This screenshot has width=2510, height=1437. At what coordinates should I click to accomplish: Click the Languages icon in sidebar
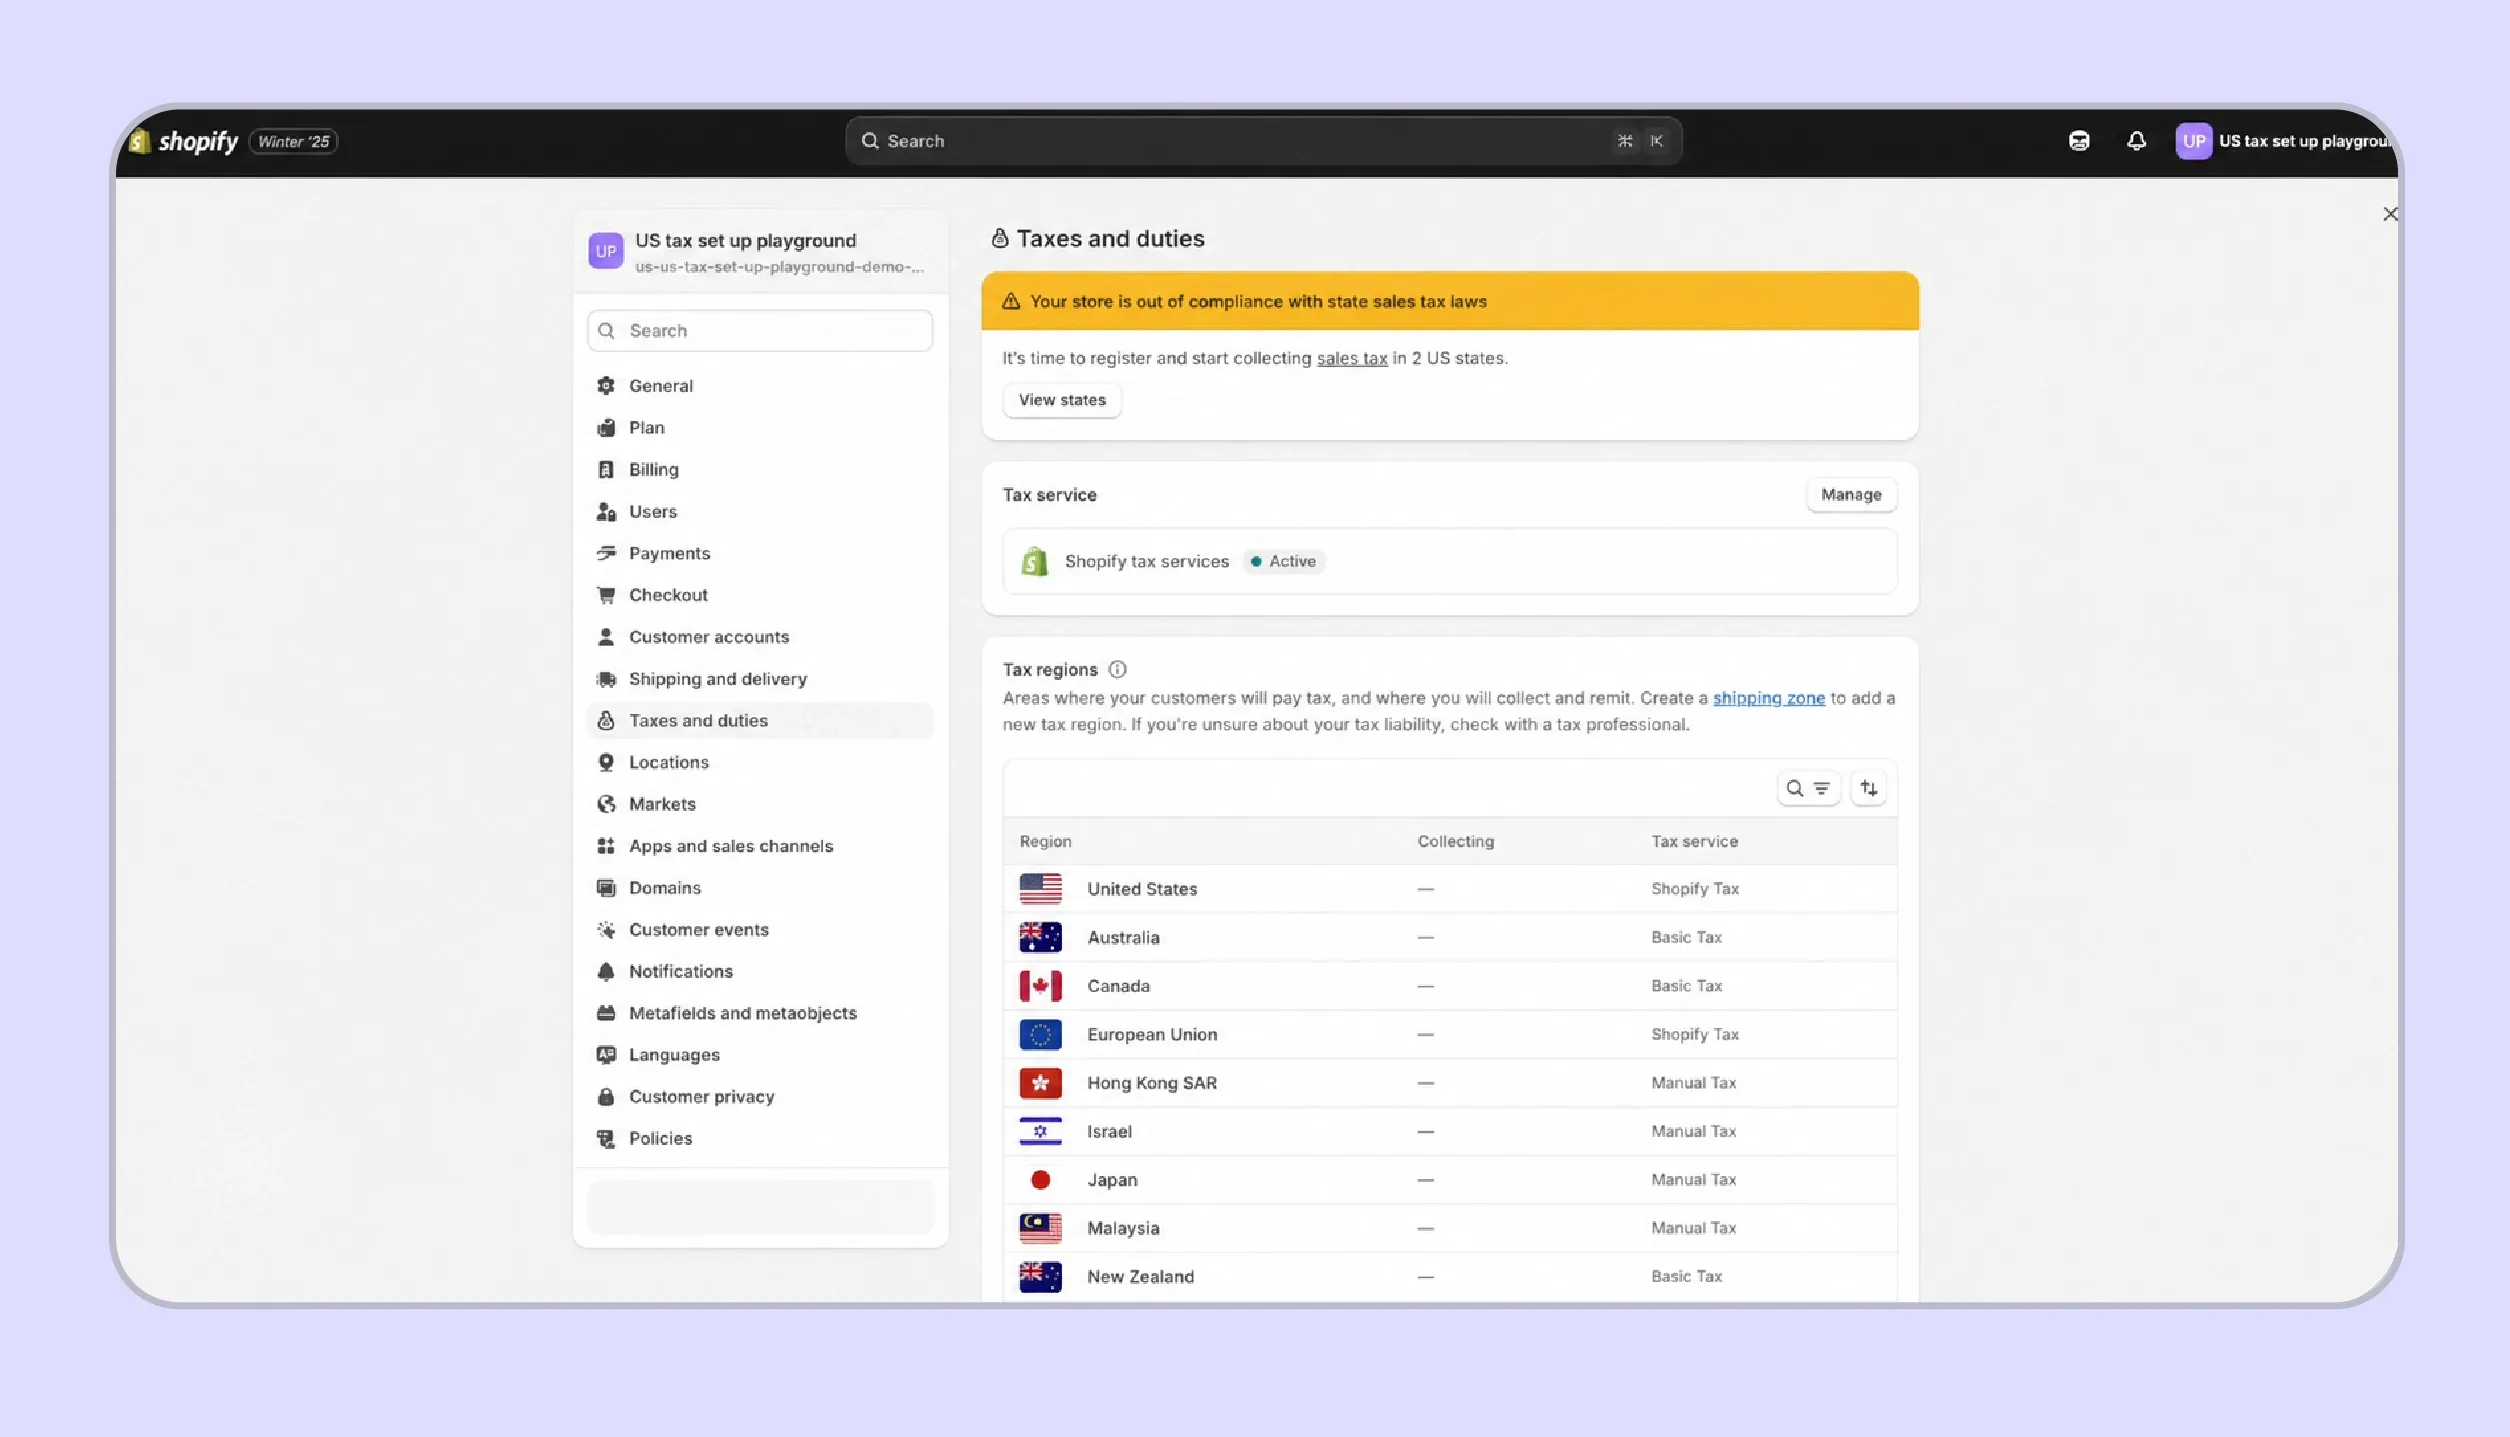[x=606, y=1055]
